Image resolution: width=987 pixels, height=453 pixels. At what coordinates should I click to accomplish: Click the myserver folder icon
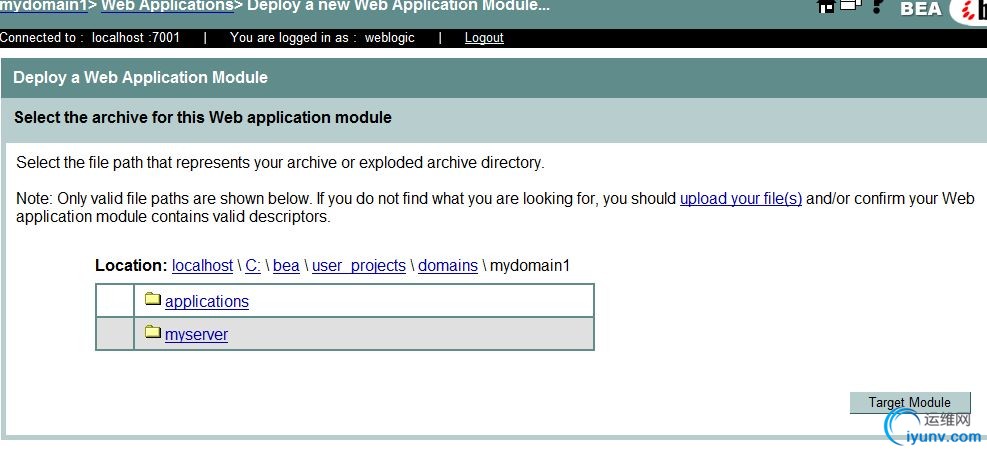153,332
